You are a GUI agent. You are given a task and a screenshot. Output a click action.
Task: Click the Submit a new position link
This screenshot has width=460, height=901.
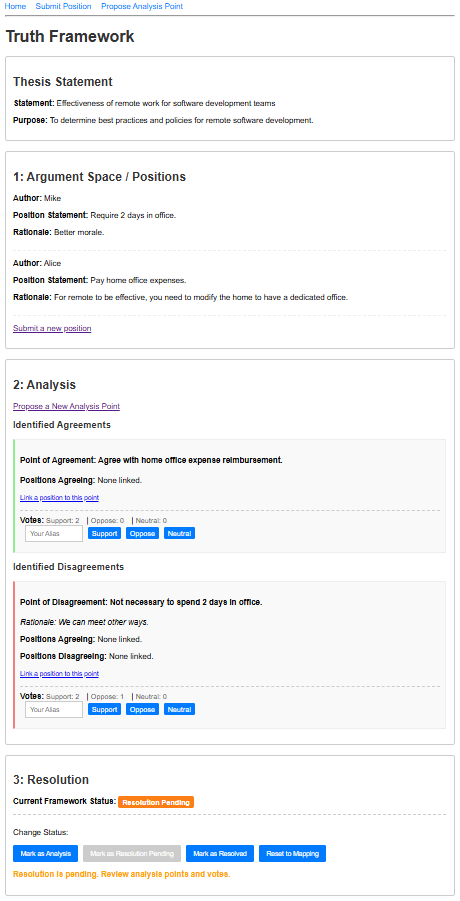pos(52,328)
